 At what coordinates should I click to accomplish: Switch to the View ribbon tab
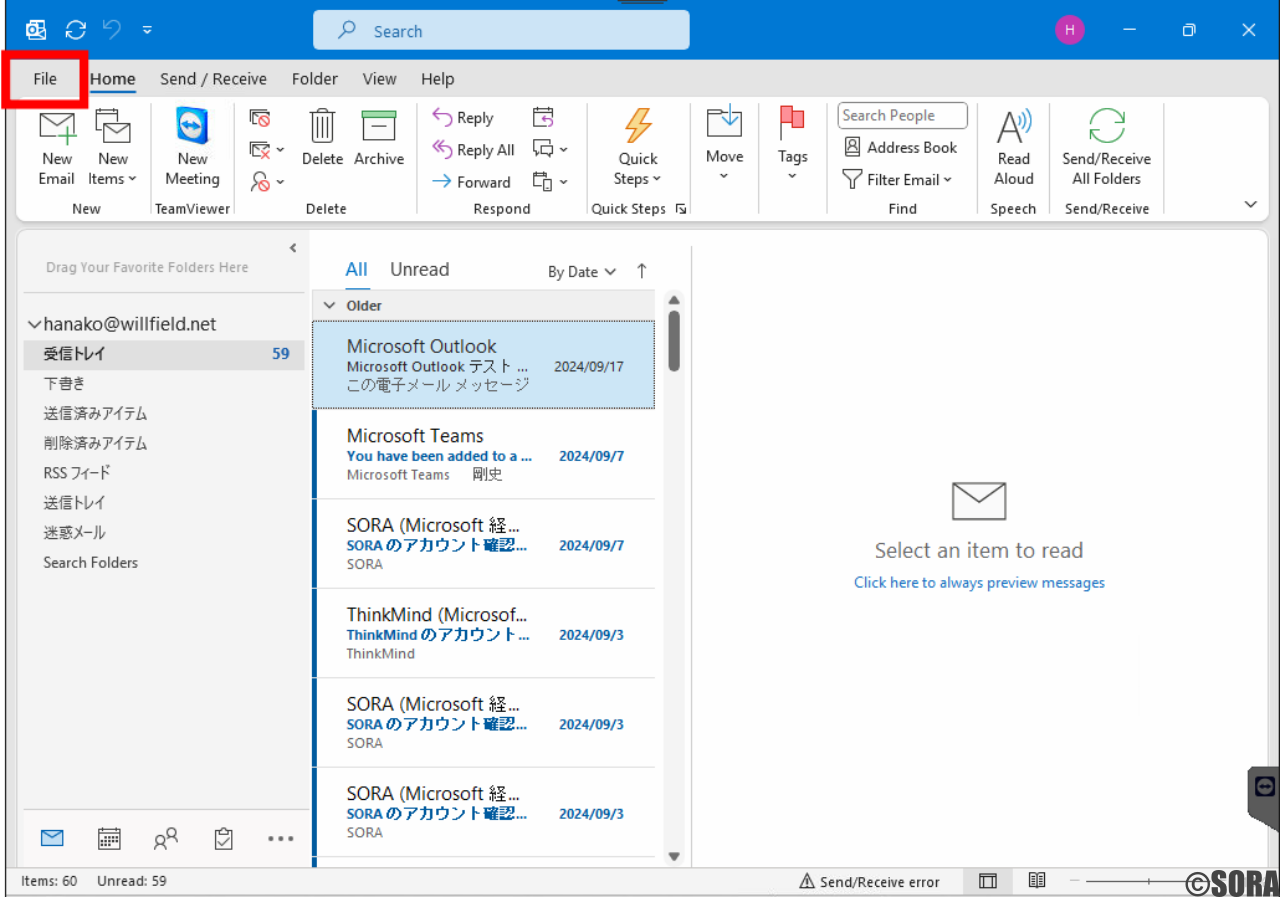tap(379, 78)
